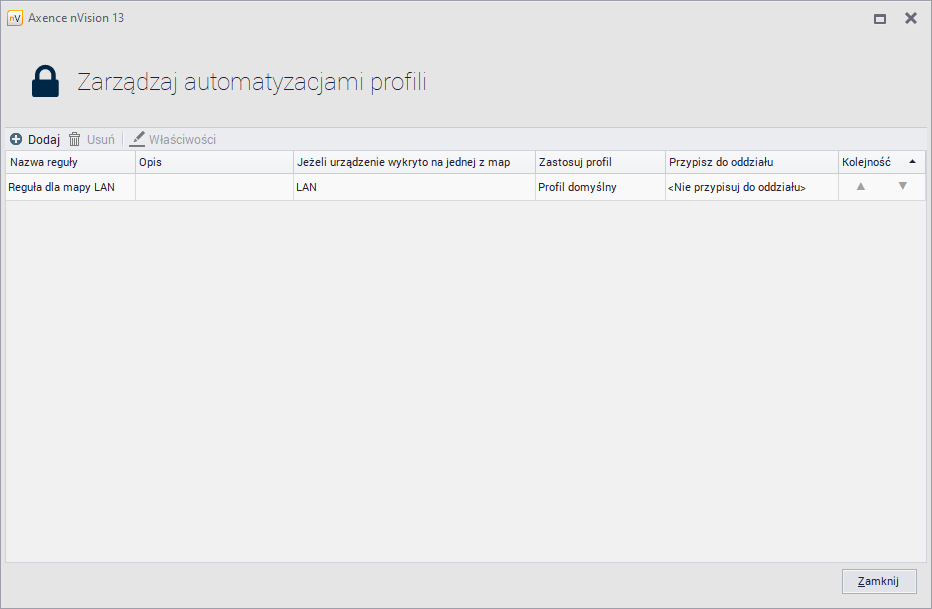This screenshot has height=609, width=932.
Task: Click the 'Jeżeli urządzenie wykryto' column header
Action: point(414,162)
